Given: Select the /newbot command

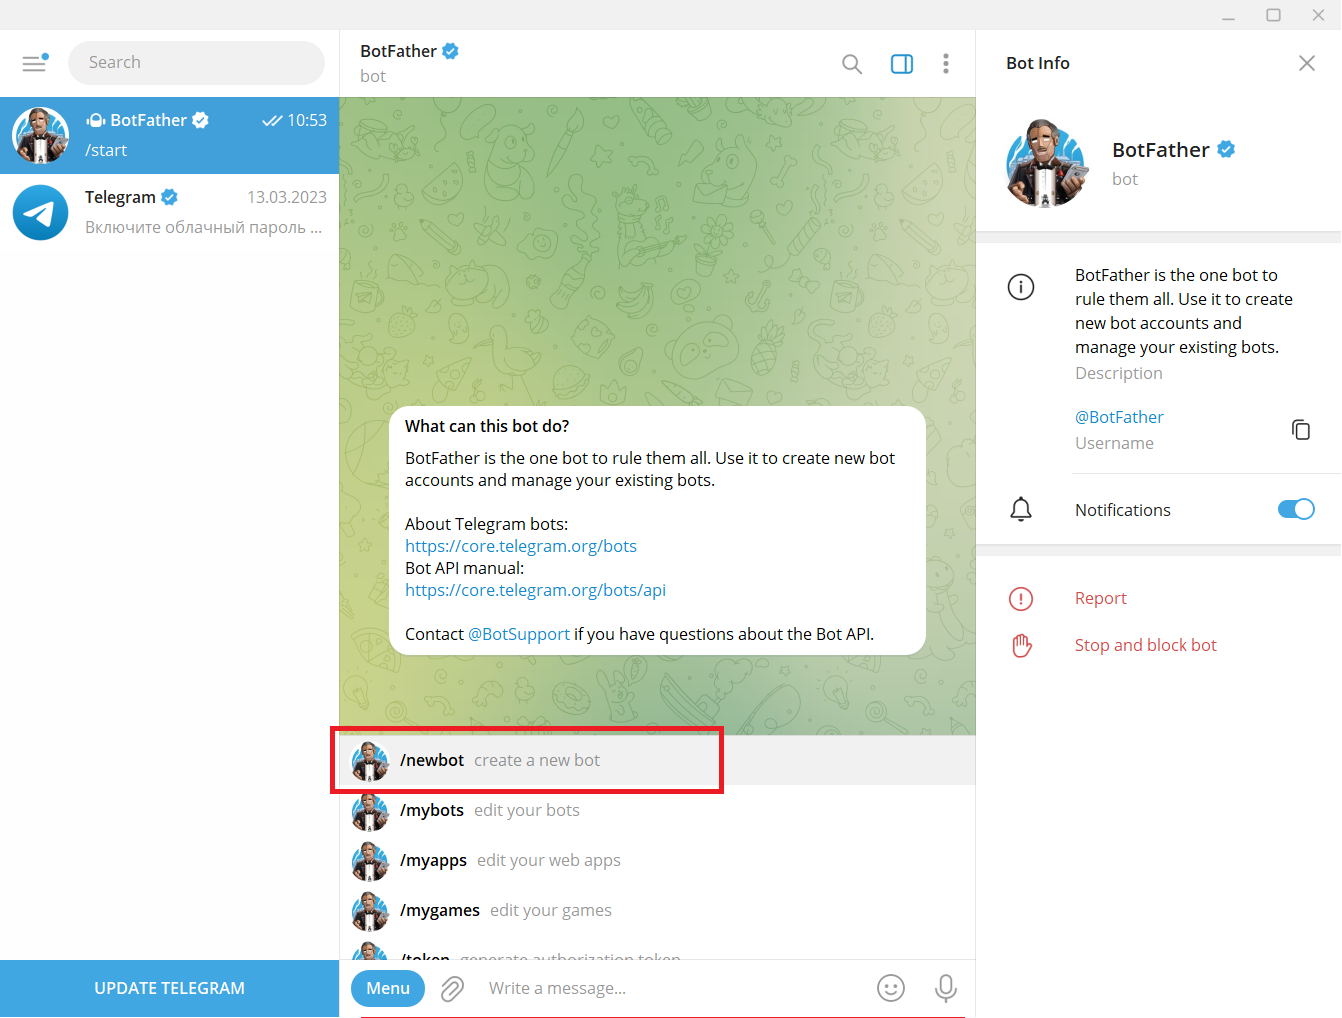Looking at the screenshot, I should point(657,760).
